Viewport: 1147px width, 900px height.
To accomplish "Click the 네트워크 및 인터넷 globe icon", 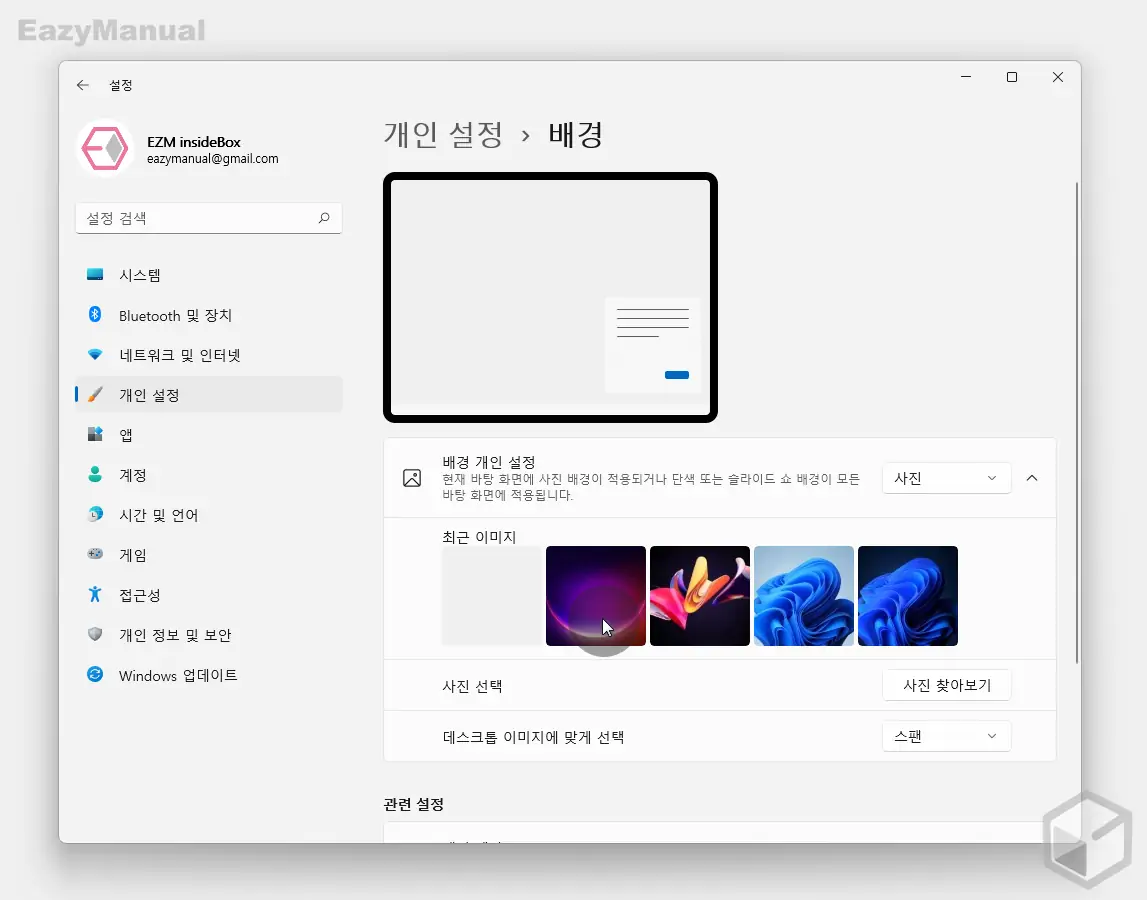I will (x=95, y=354).
